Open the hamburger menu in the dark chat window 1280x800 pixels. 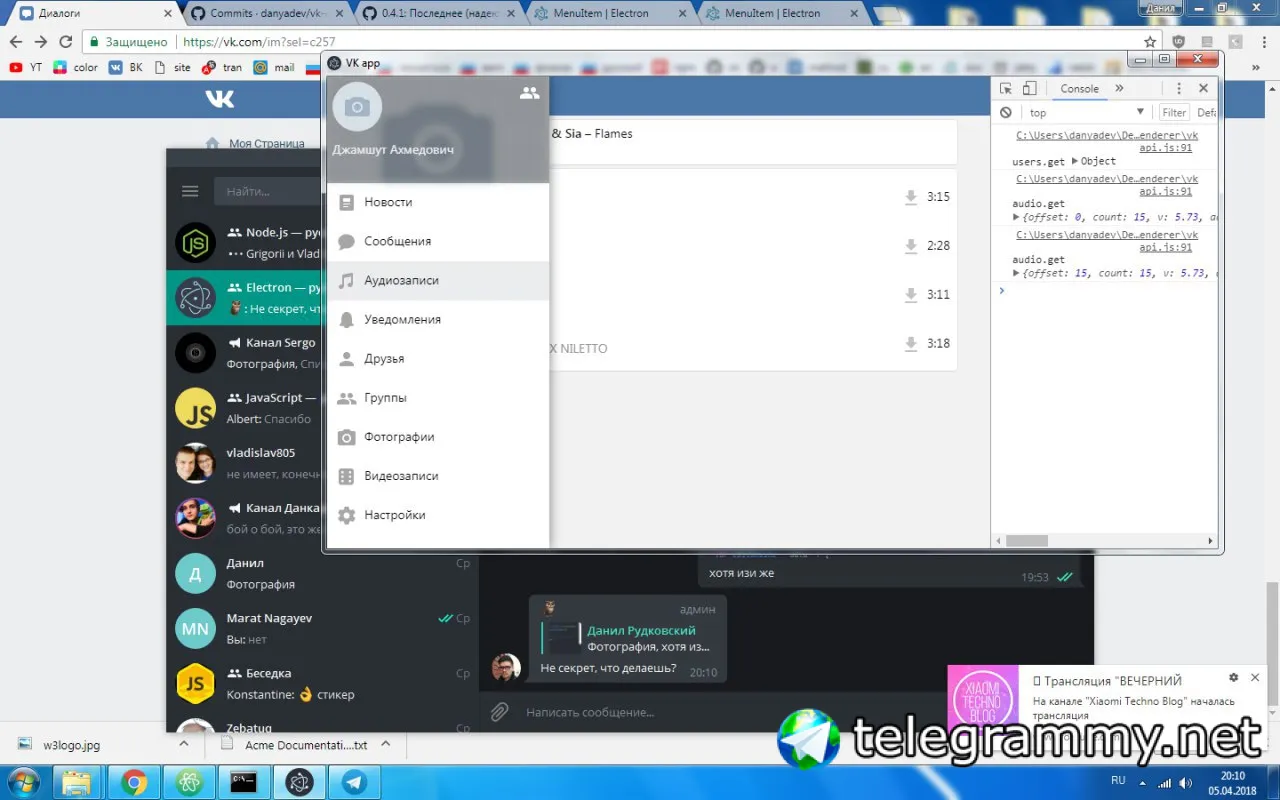tap(190, 191)
